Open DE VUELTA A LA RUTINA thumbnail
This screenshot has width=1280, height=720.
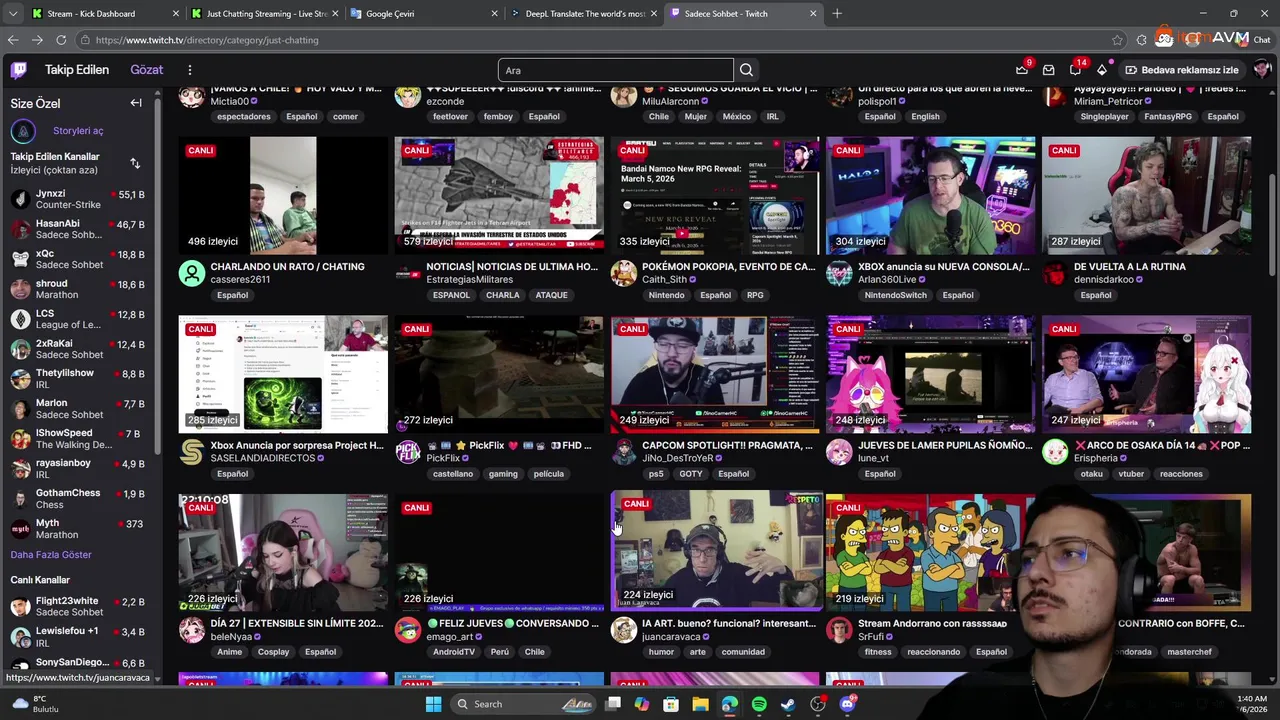coord(1147,196)
